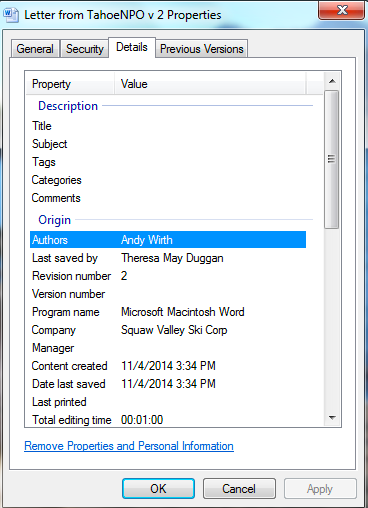
Task: Click the Company value Squaw Valley Ski Corp
Action: pyautogui.click(x=174, y=330)
